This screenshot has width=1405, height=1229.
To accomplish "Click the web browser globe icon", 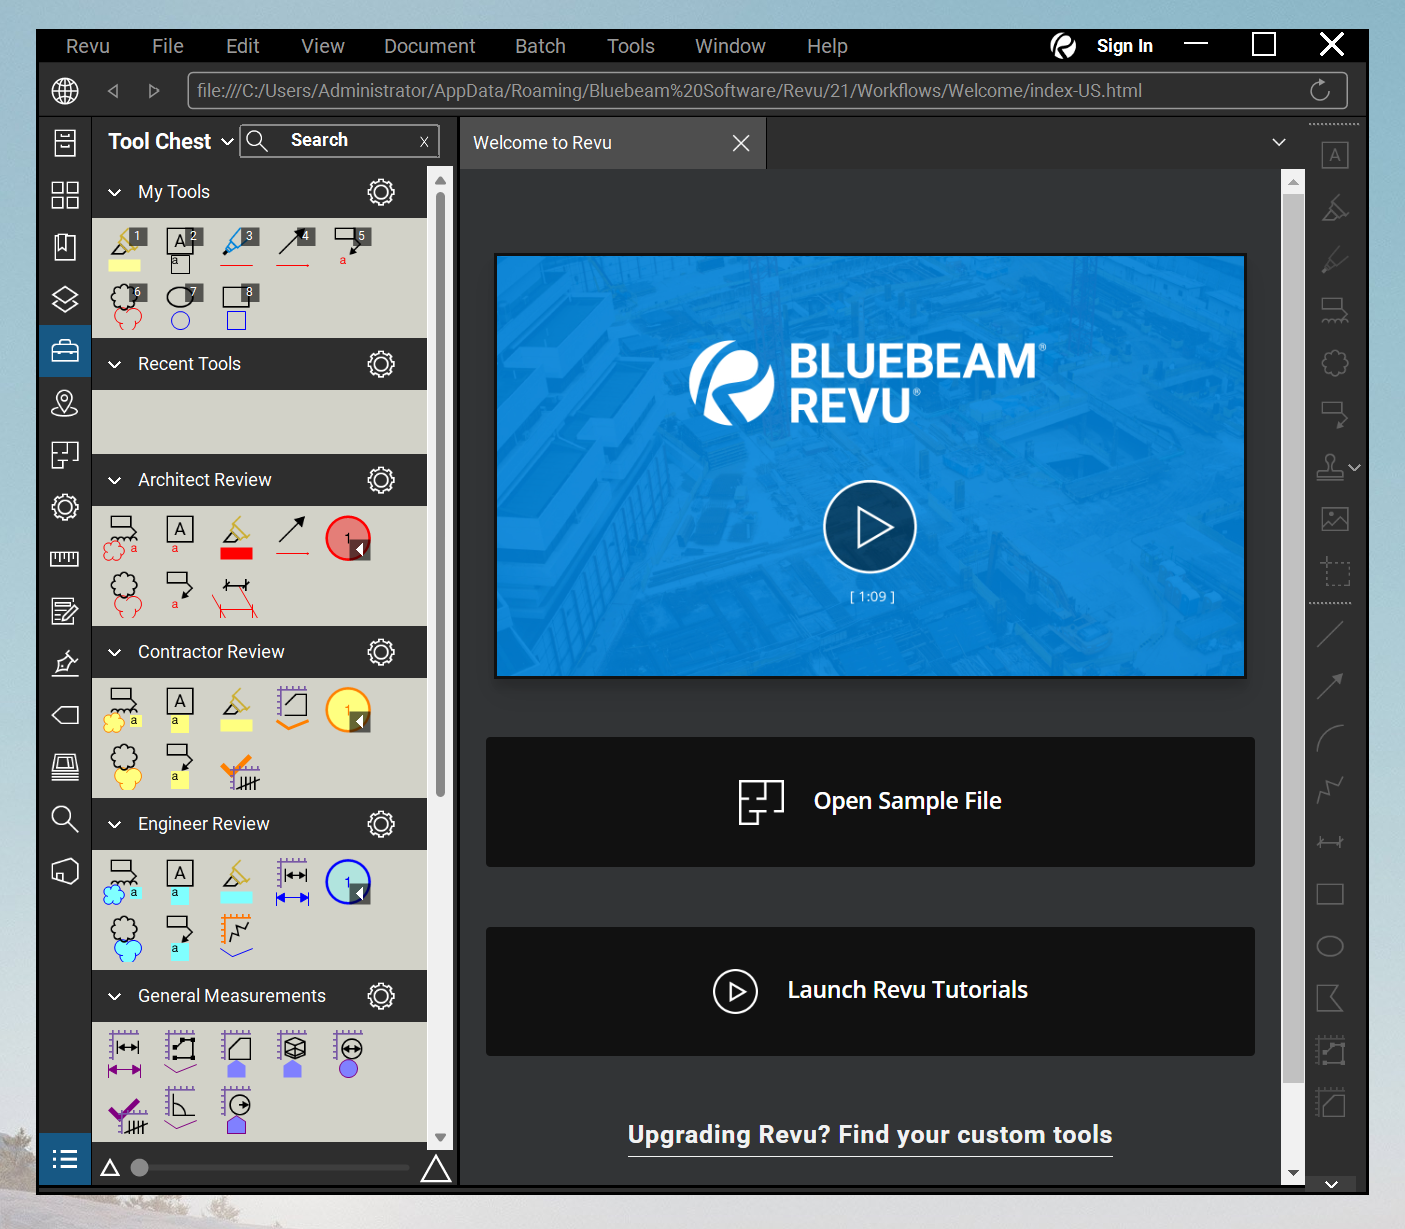I will [65, 91].
